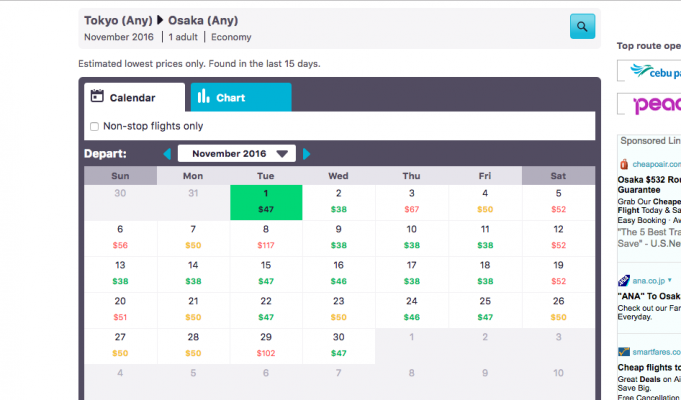Advance to next month with right arrow
Image resolution: width=681 pixels, height=400 pixels.
307,154
